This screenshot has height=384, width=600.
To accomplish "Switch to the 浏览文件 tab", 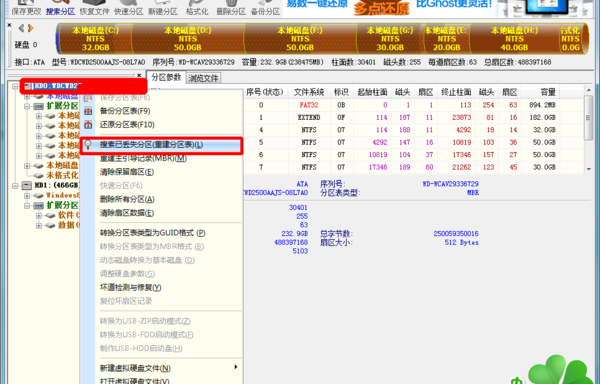I will [x=203, y=78].
